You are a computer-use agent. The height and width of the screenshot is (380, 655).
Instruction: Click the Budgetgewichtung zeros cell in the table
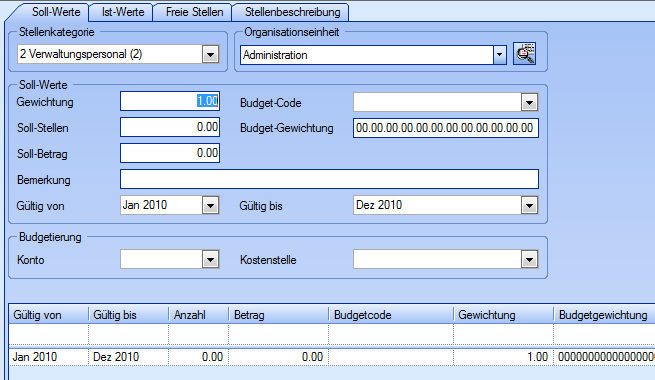604,357
